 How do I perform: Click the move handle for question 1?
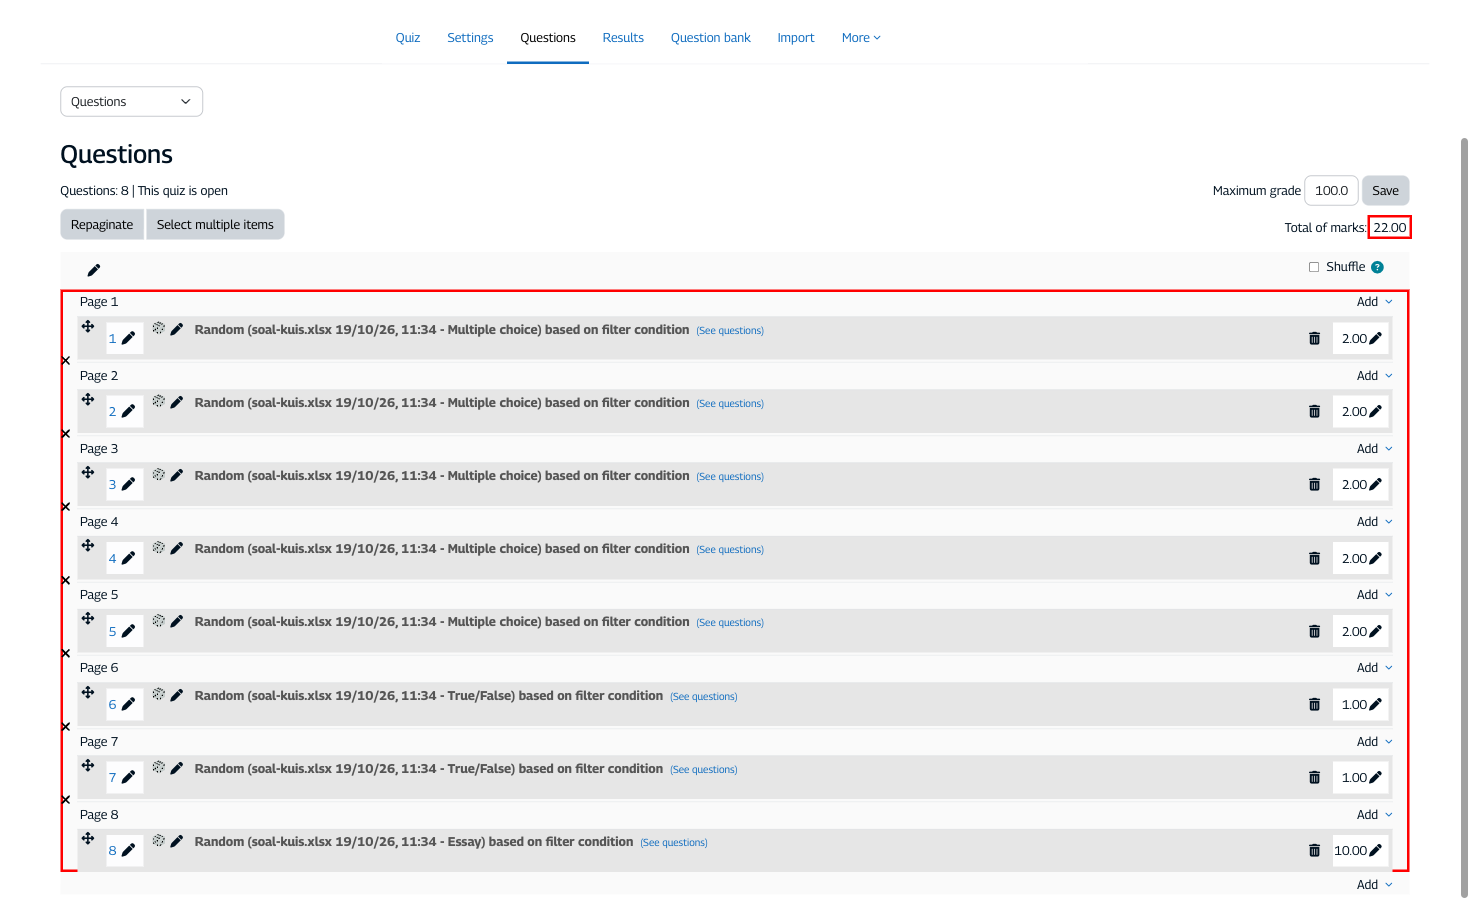point(88,326)
